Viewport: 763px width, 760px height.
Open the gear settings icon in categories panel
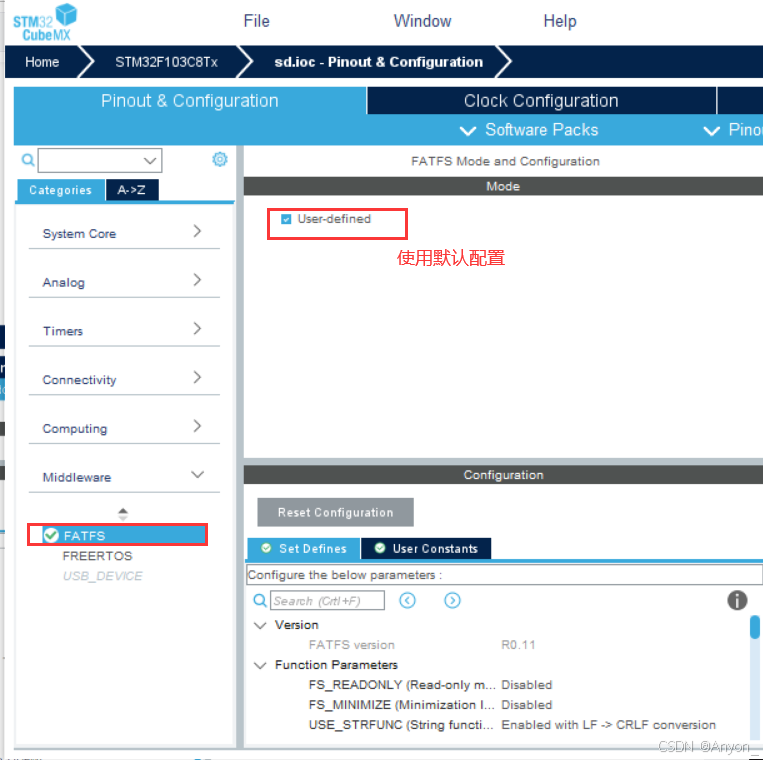click(220, 159)
